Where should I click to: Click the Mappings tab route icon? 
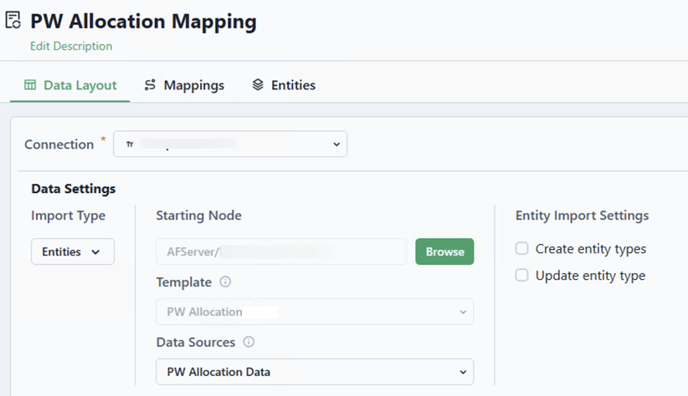(150, 85)
